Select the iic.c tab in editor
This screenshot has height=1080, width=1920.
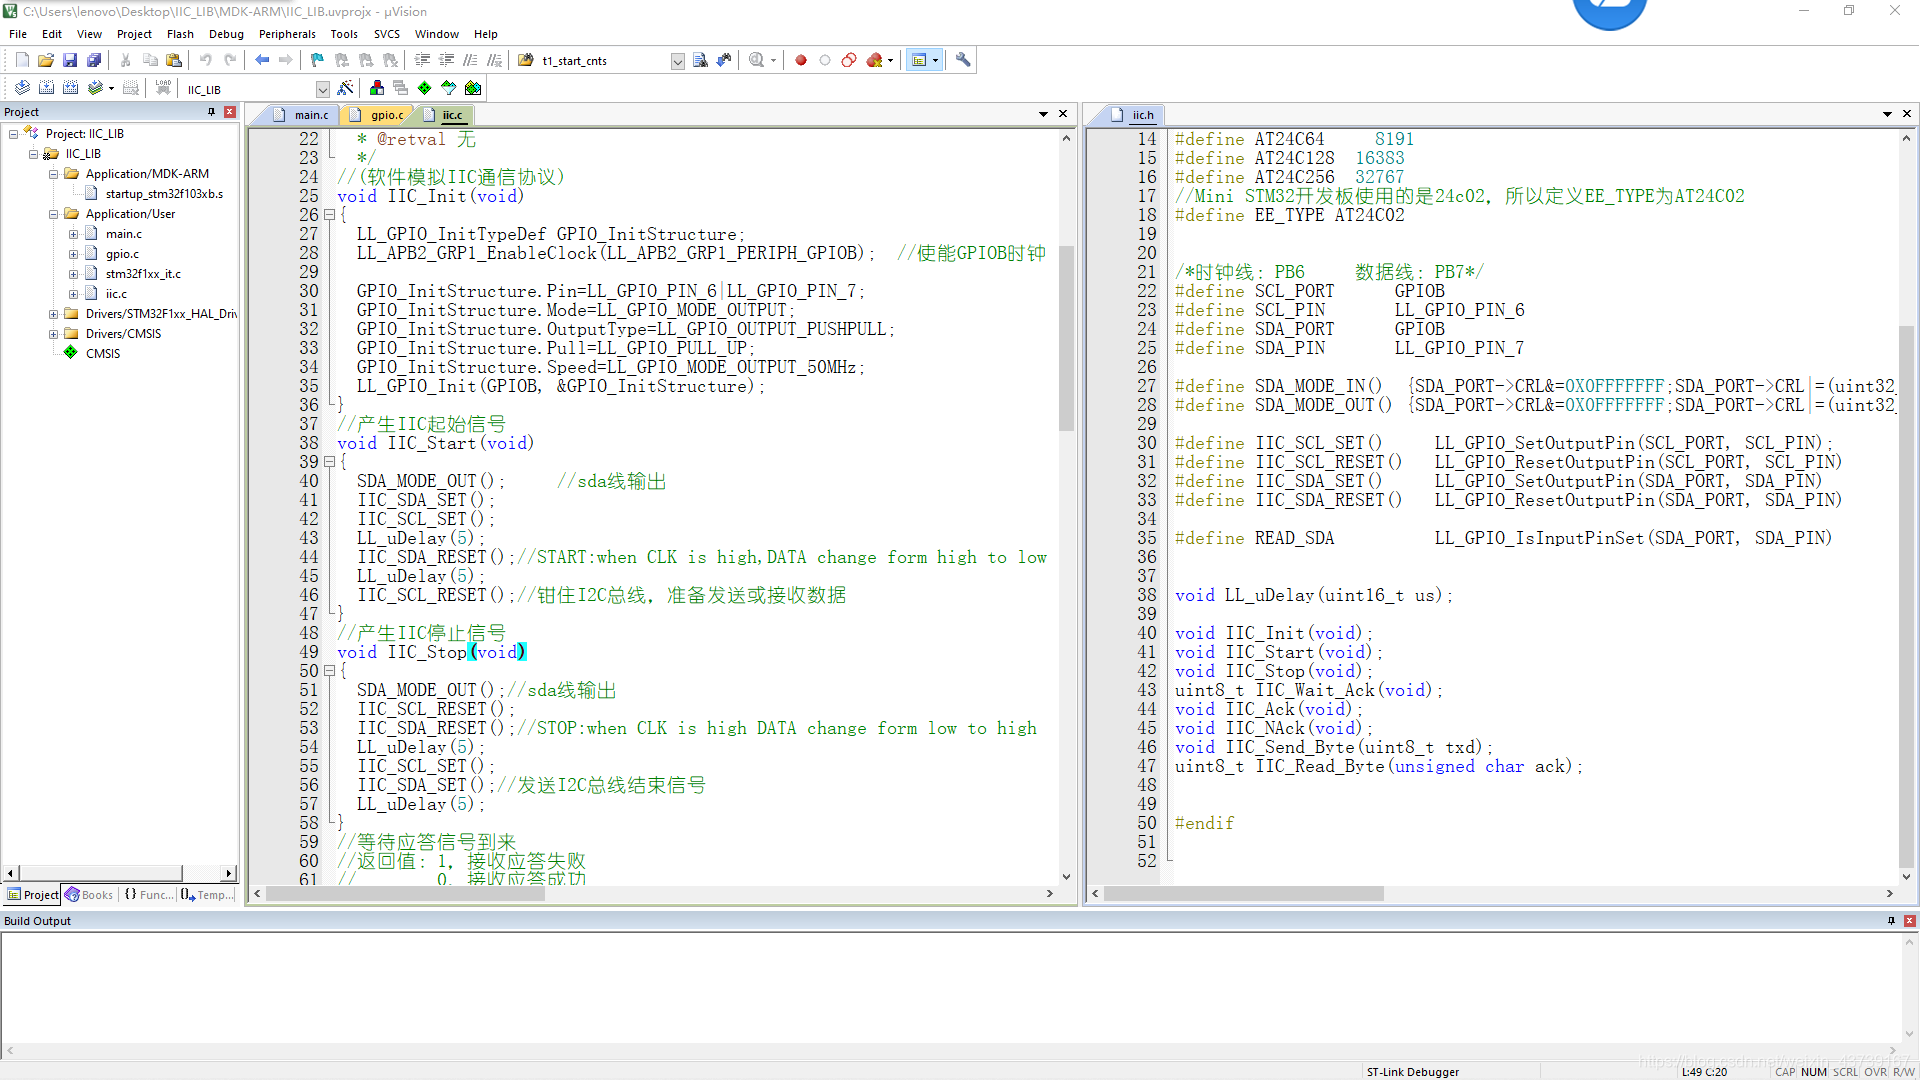[x=454, y=115]
